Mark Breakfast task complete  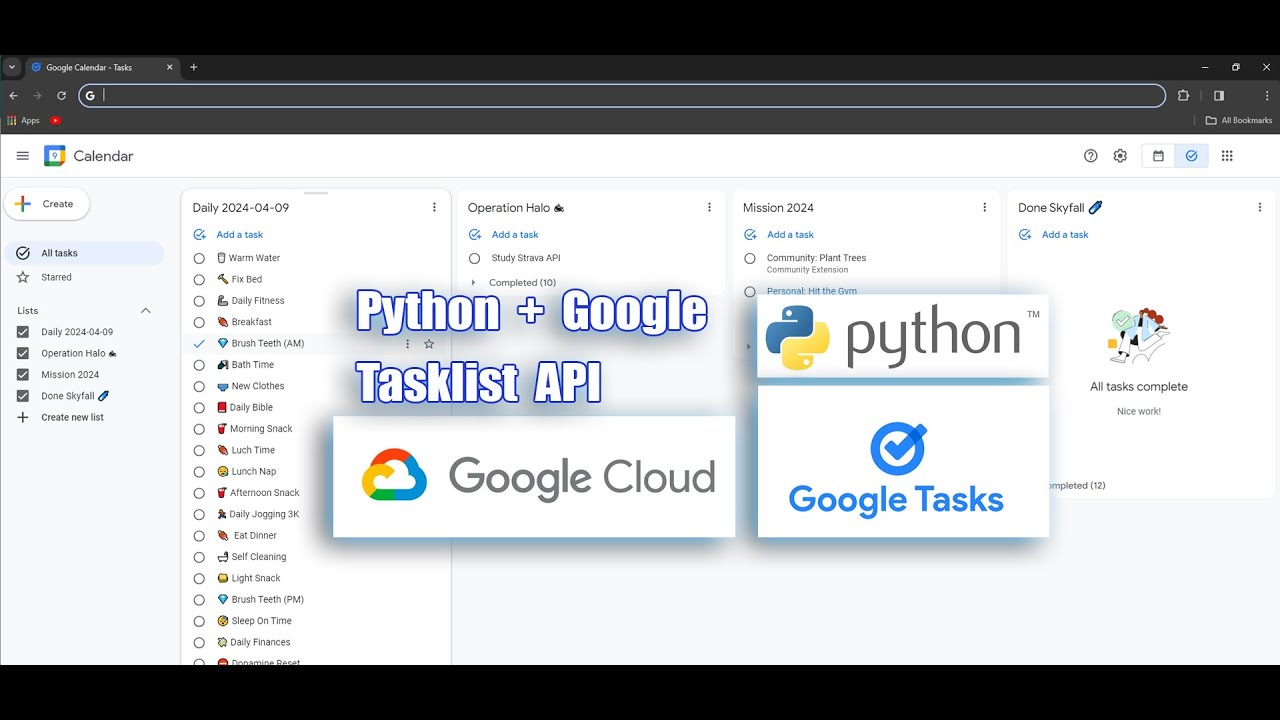[x=199, y=322]
